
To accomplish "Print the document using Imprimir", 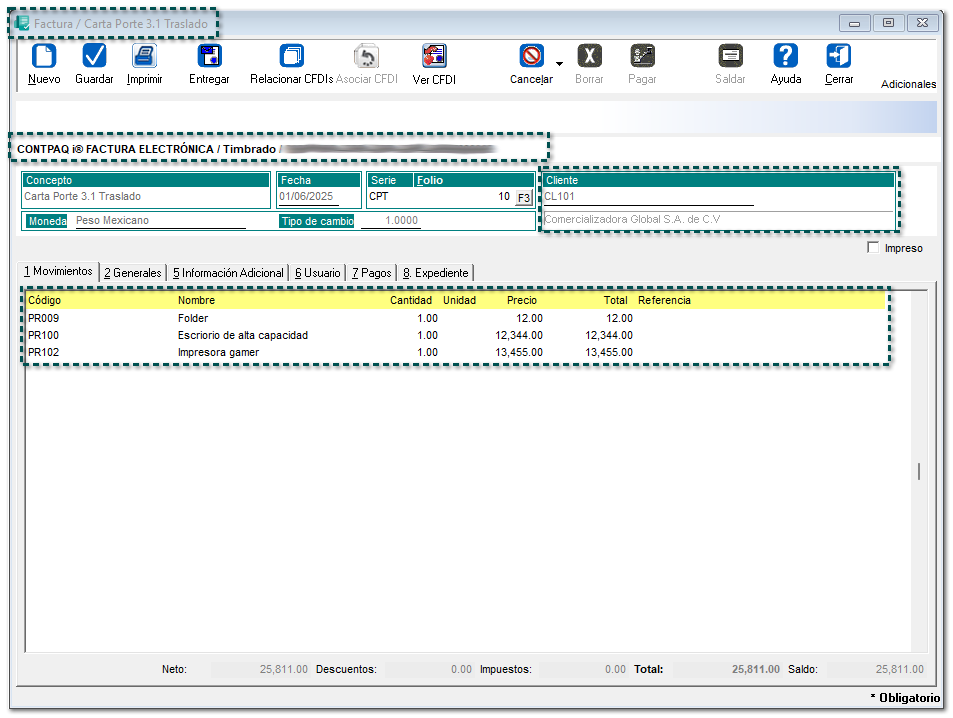I will coord(144,57).
